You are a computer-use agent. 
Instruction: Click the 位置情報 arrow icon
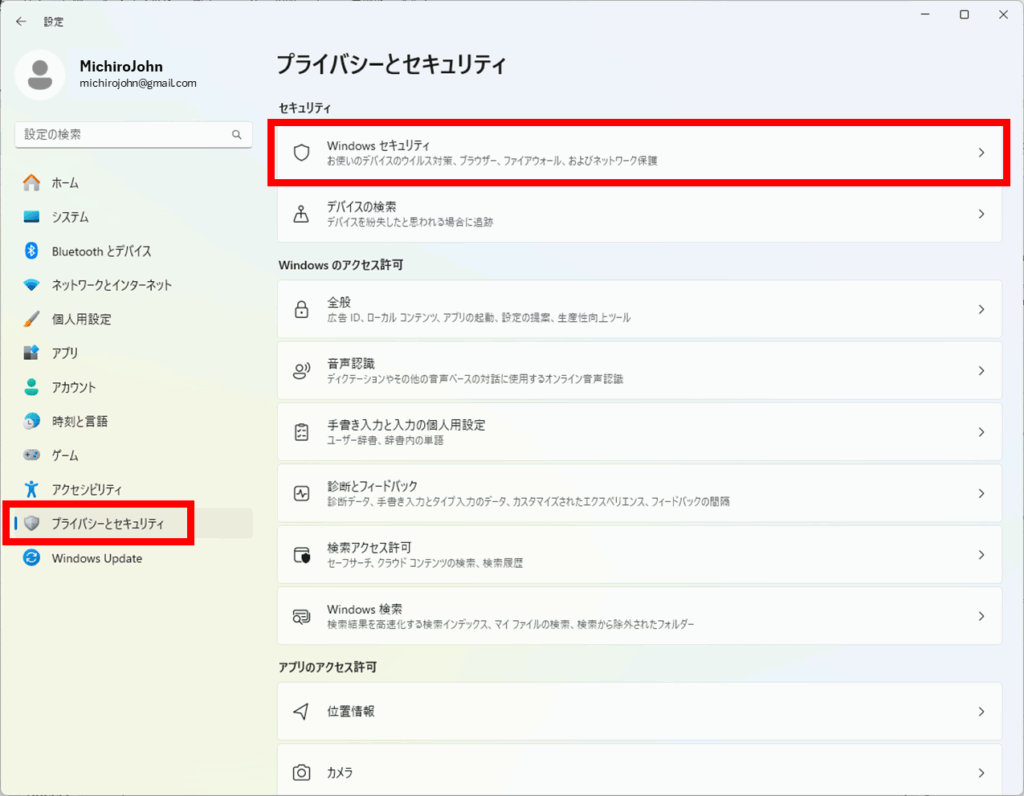click(301, 711)
